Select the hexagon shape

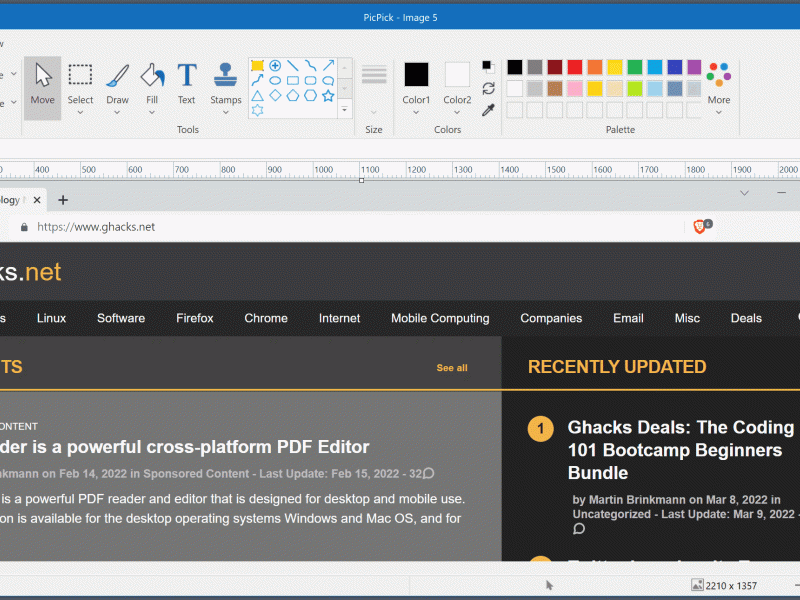(310, 95)
